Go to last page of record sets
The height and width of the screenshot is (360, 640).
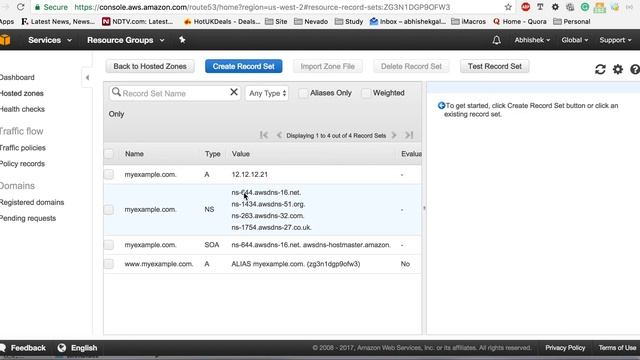point(409,135)
